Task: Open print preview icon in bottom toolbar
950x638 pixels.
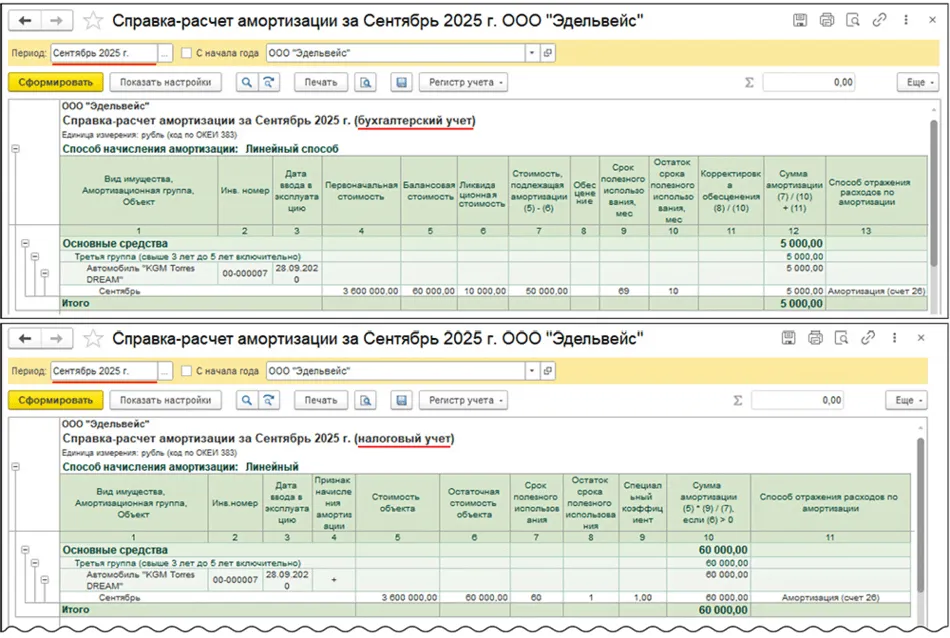Action: (x=365, y=400)
